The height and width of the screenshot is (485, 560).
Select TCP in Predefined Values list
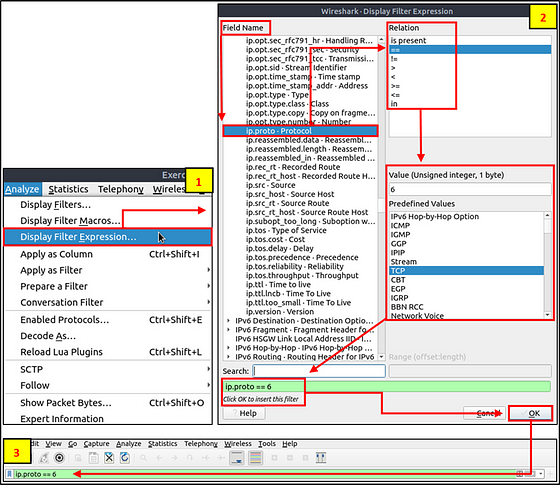[x=466, y=271]
